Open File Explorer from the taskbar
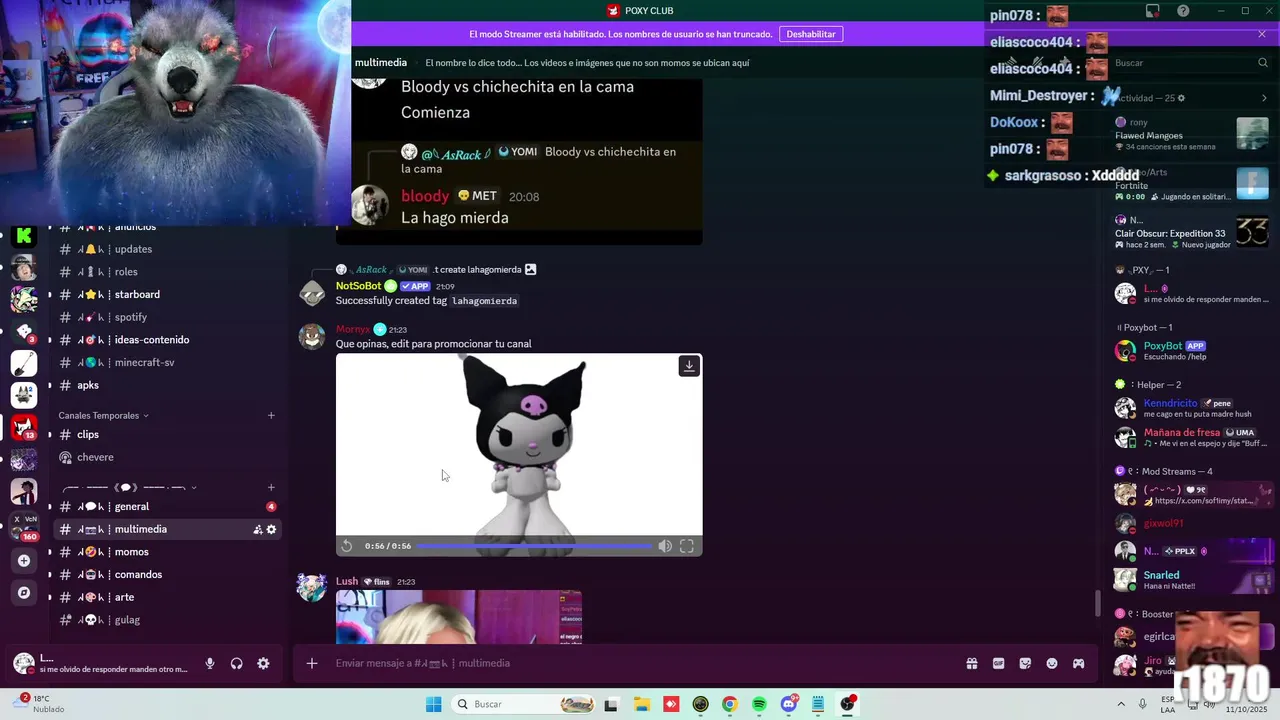 coord(641,704)
